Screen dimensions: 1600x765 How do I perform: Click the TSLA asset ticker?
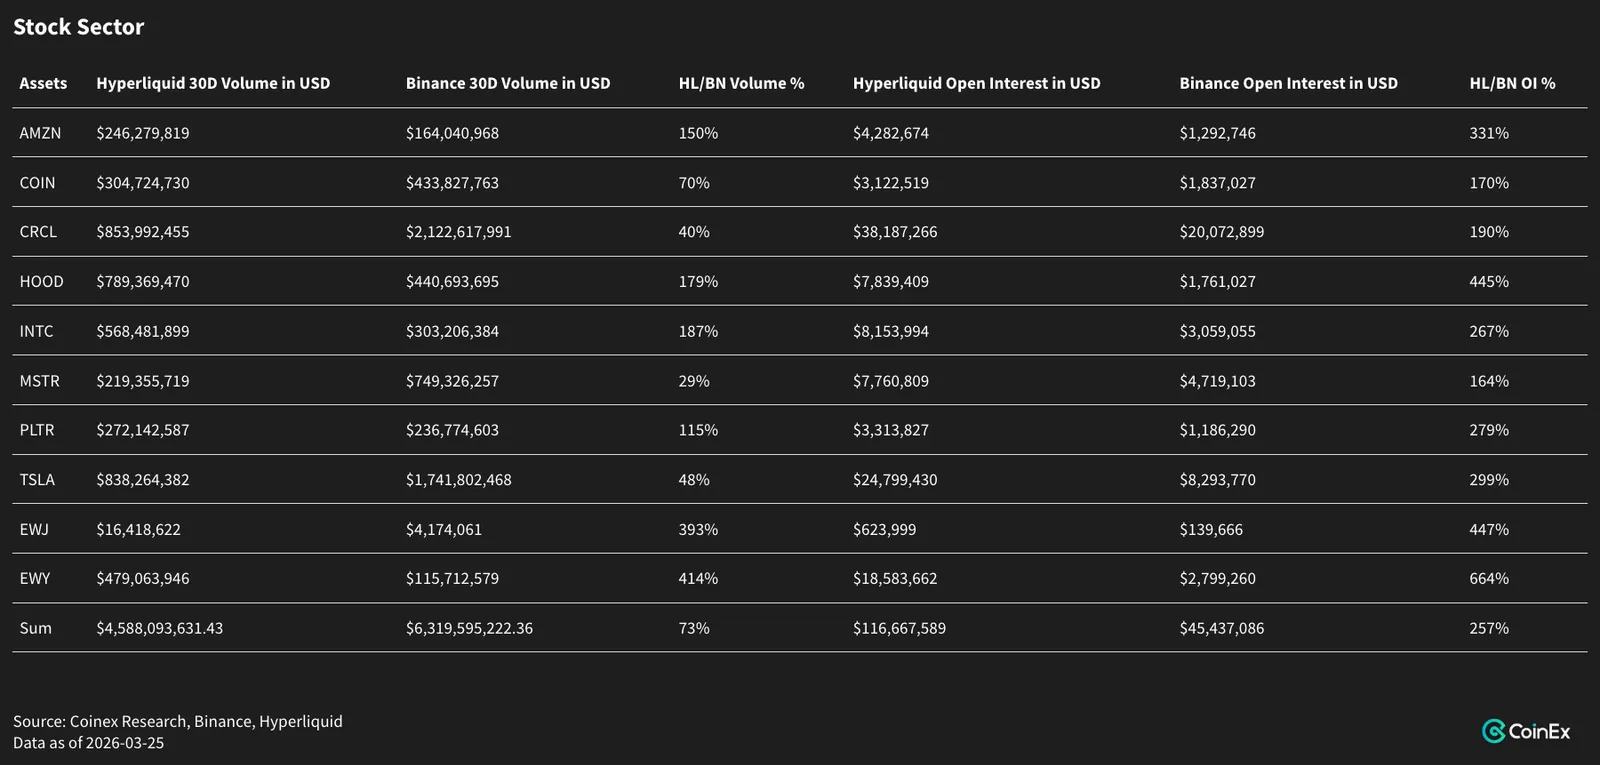pyautogui.click(x=37, y=480)
